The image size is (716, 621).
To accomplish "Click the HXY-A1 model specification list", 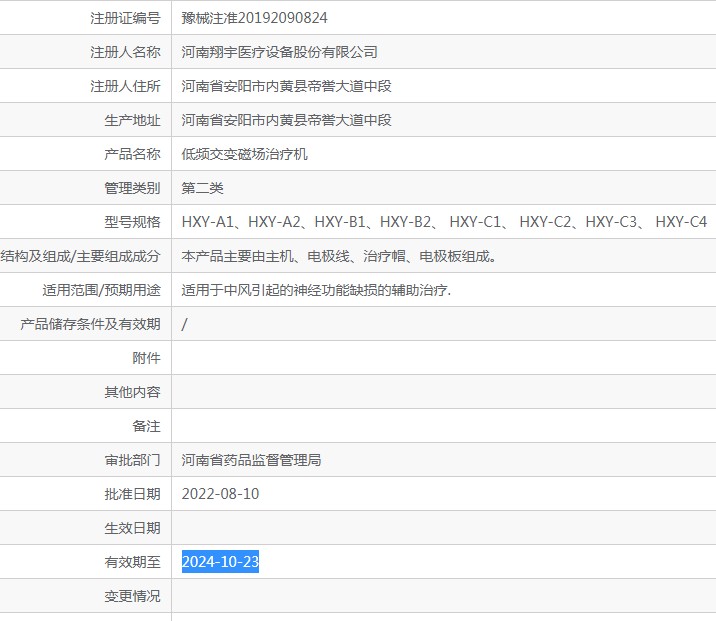I will coord(444,222).
